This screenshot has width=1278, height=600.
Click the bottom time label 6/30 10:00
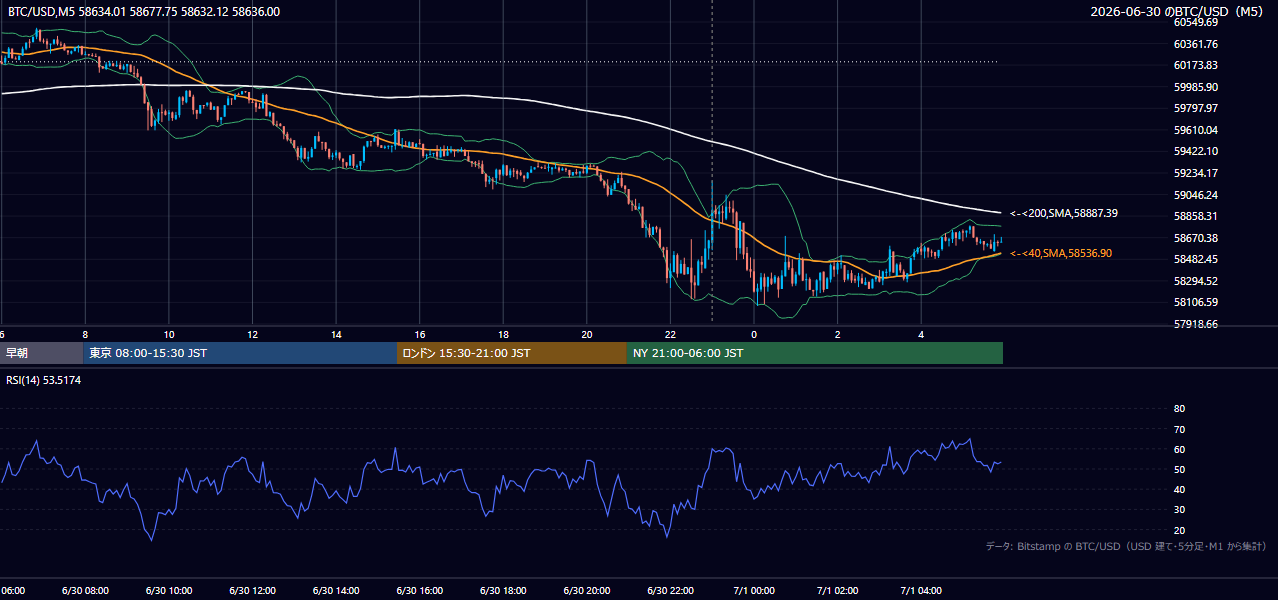point(168,591)
